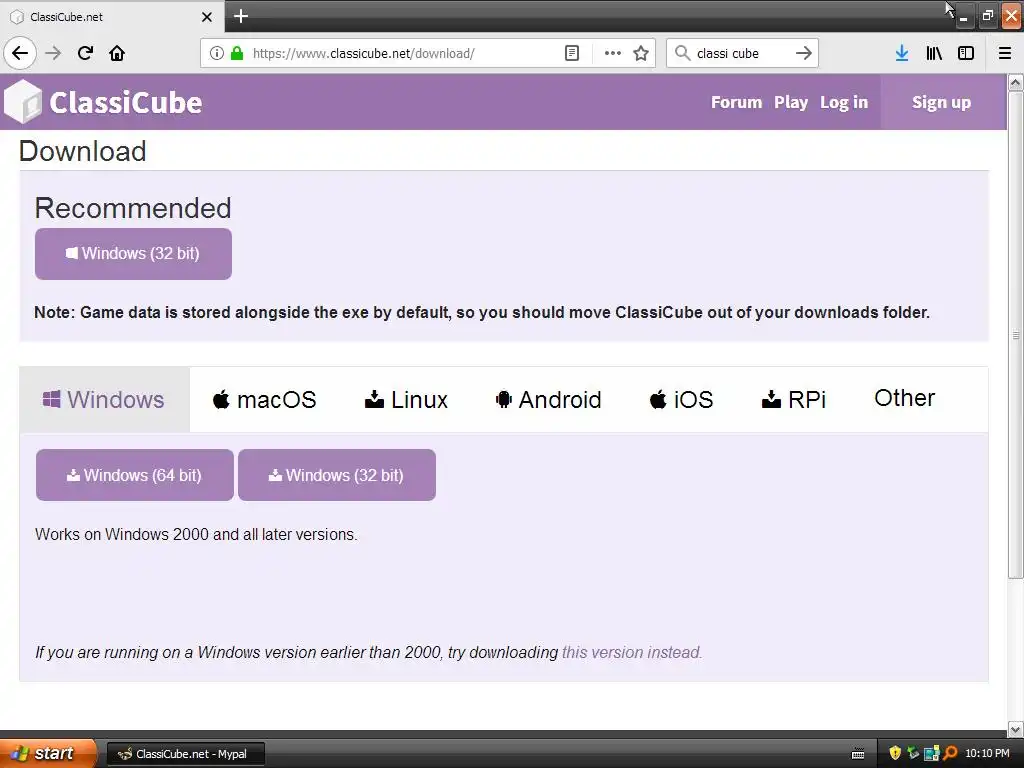Open a new tab with the plus button
Image resolution: width=1024 pixels, height=768 pixels.
[x=241, y=16]
